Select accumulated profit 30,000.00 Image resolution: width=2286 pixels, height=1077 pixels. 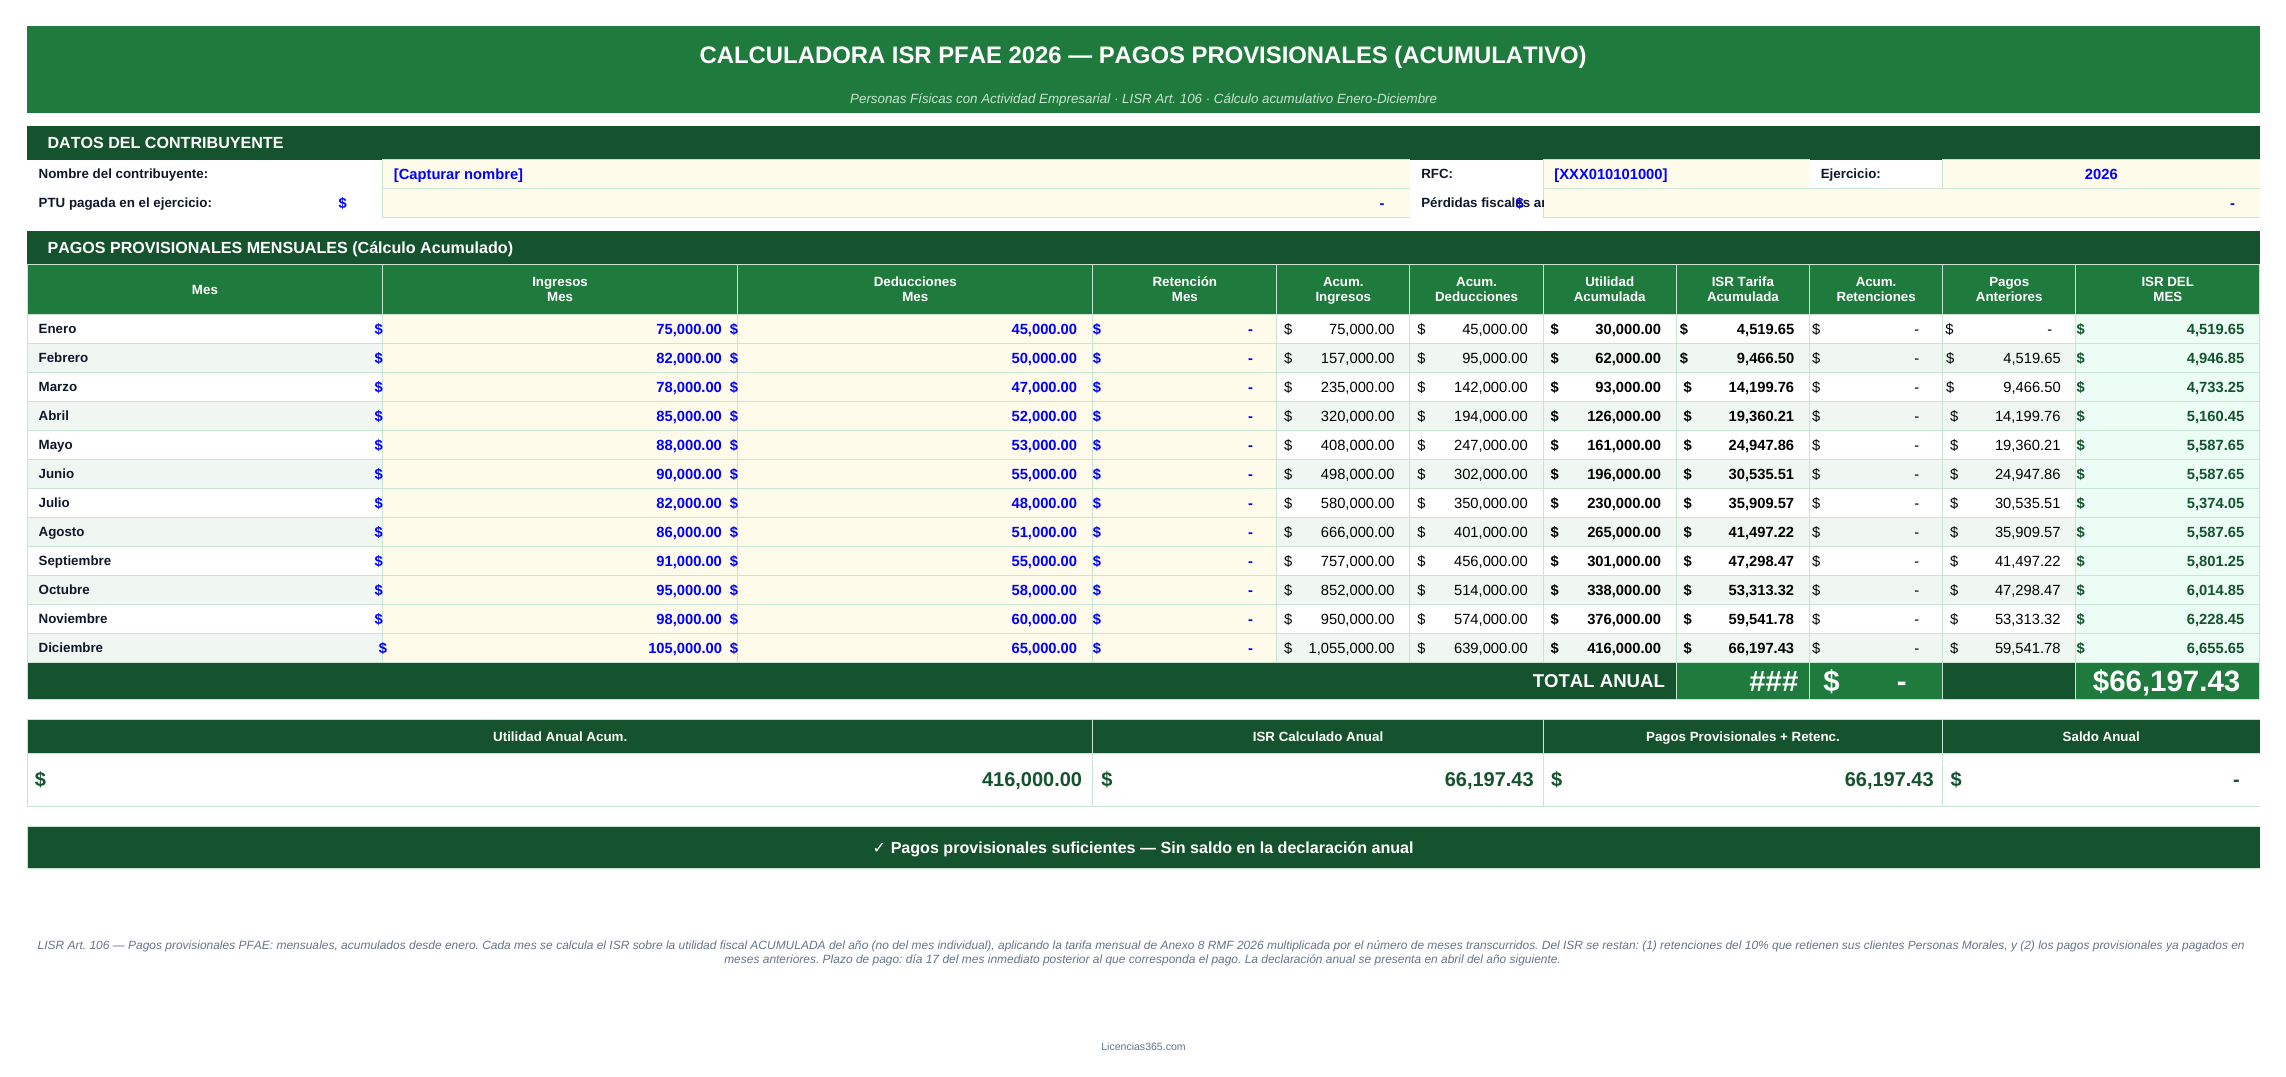(x=1610, y=329)
